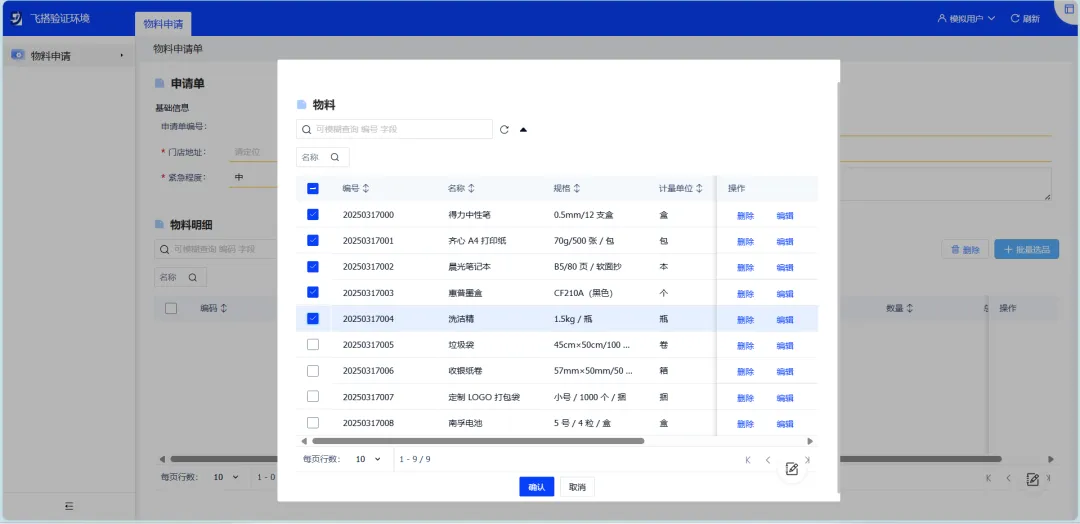1080x524 pixels.
Task: Click the 取消 button
Action: (577, 487)
